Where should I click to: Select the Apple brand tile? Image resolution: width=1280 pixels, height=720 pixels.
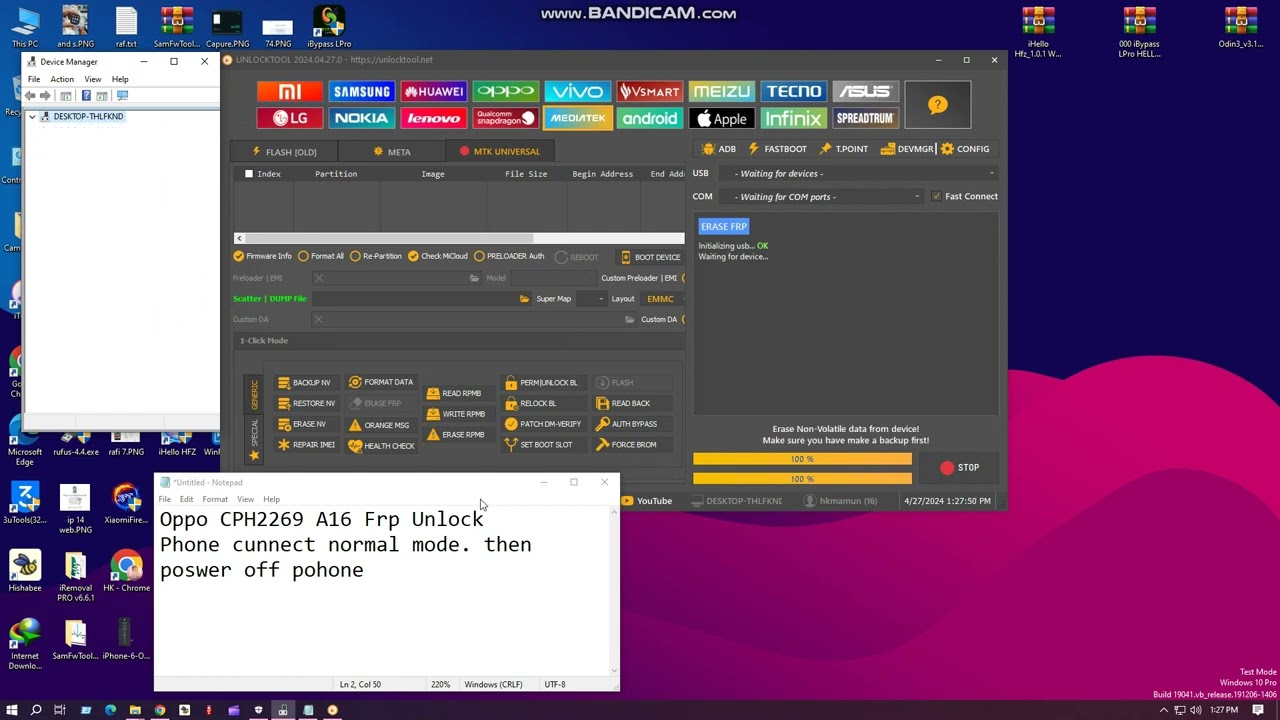[x=721, y=119]
